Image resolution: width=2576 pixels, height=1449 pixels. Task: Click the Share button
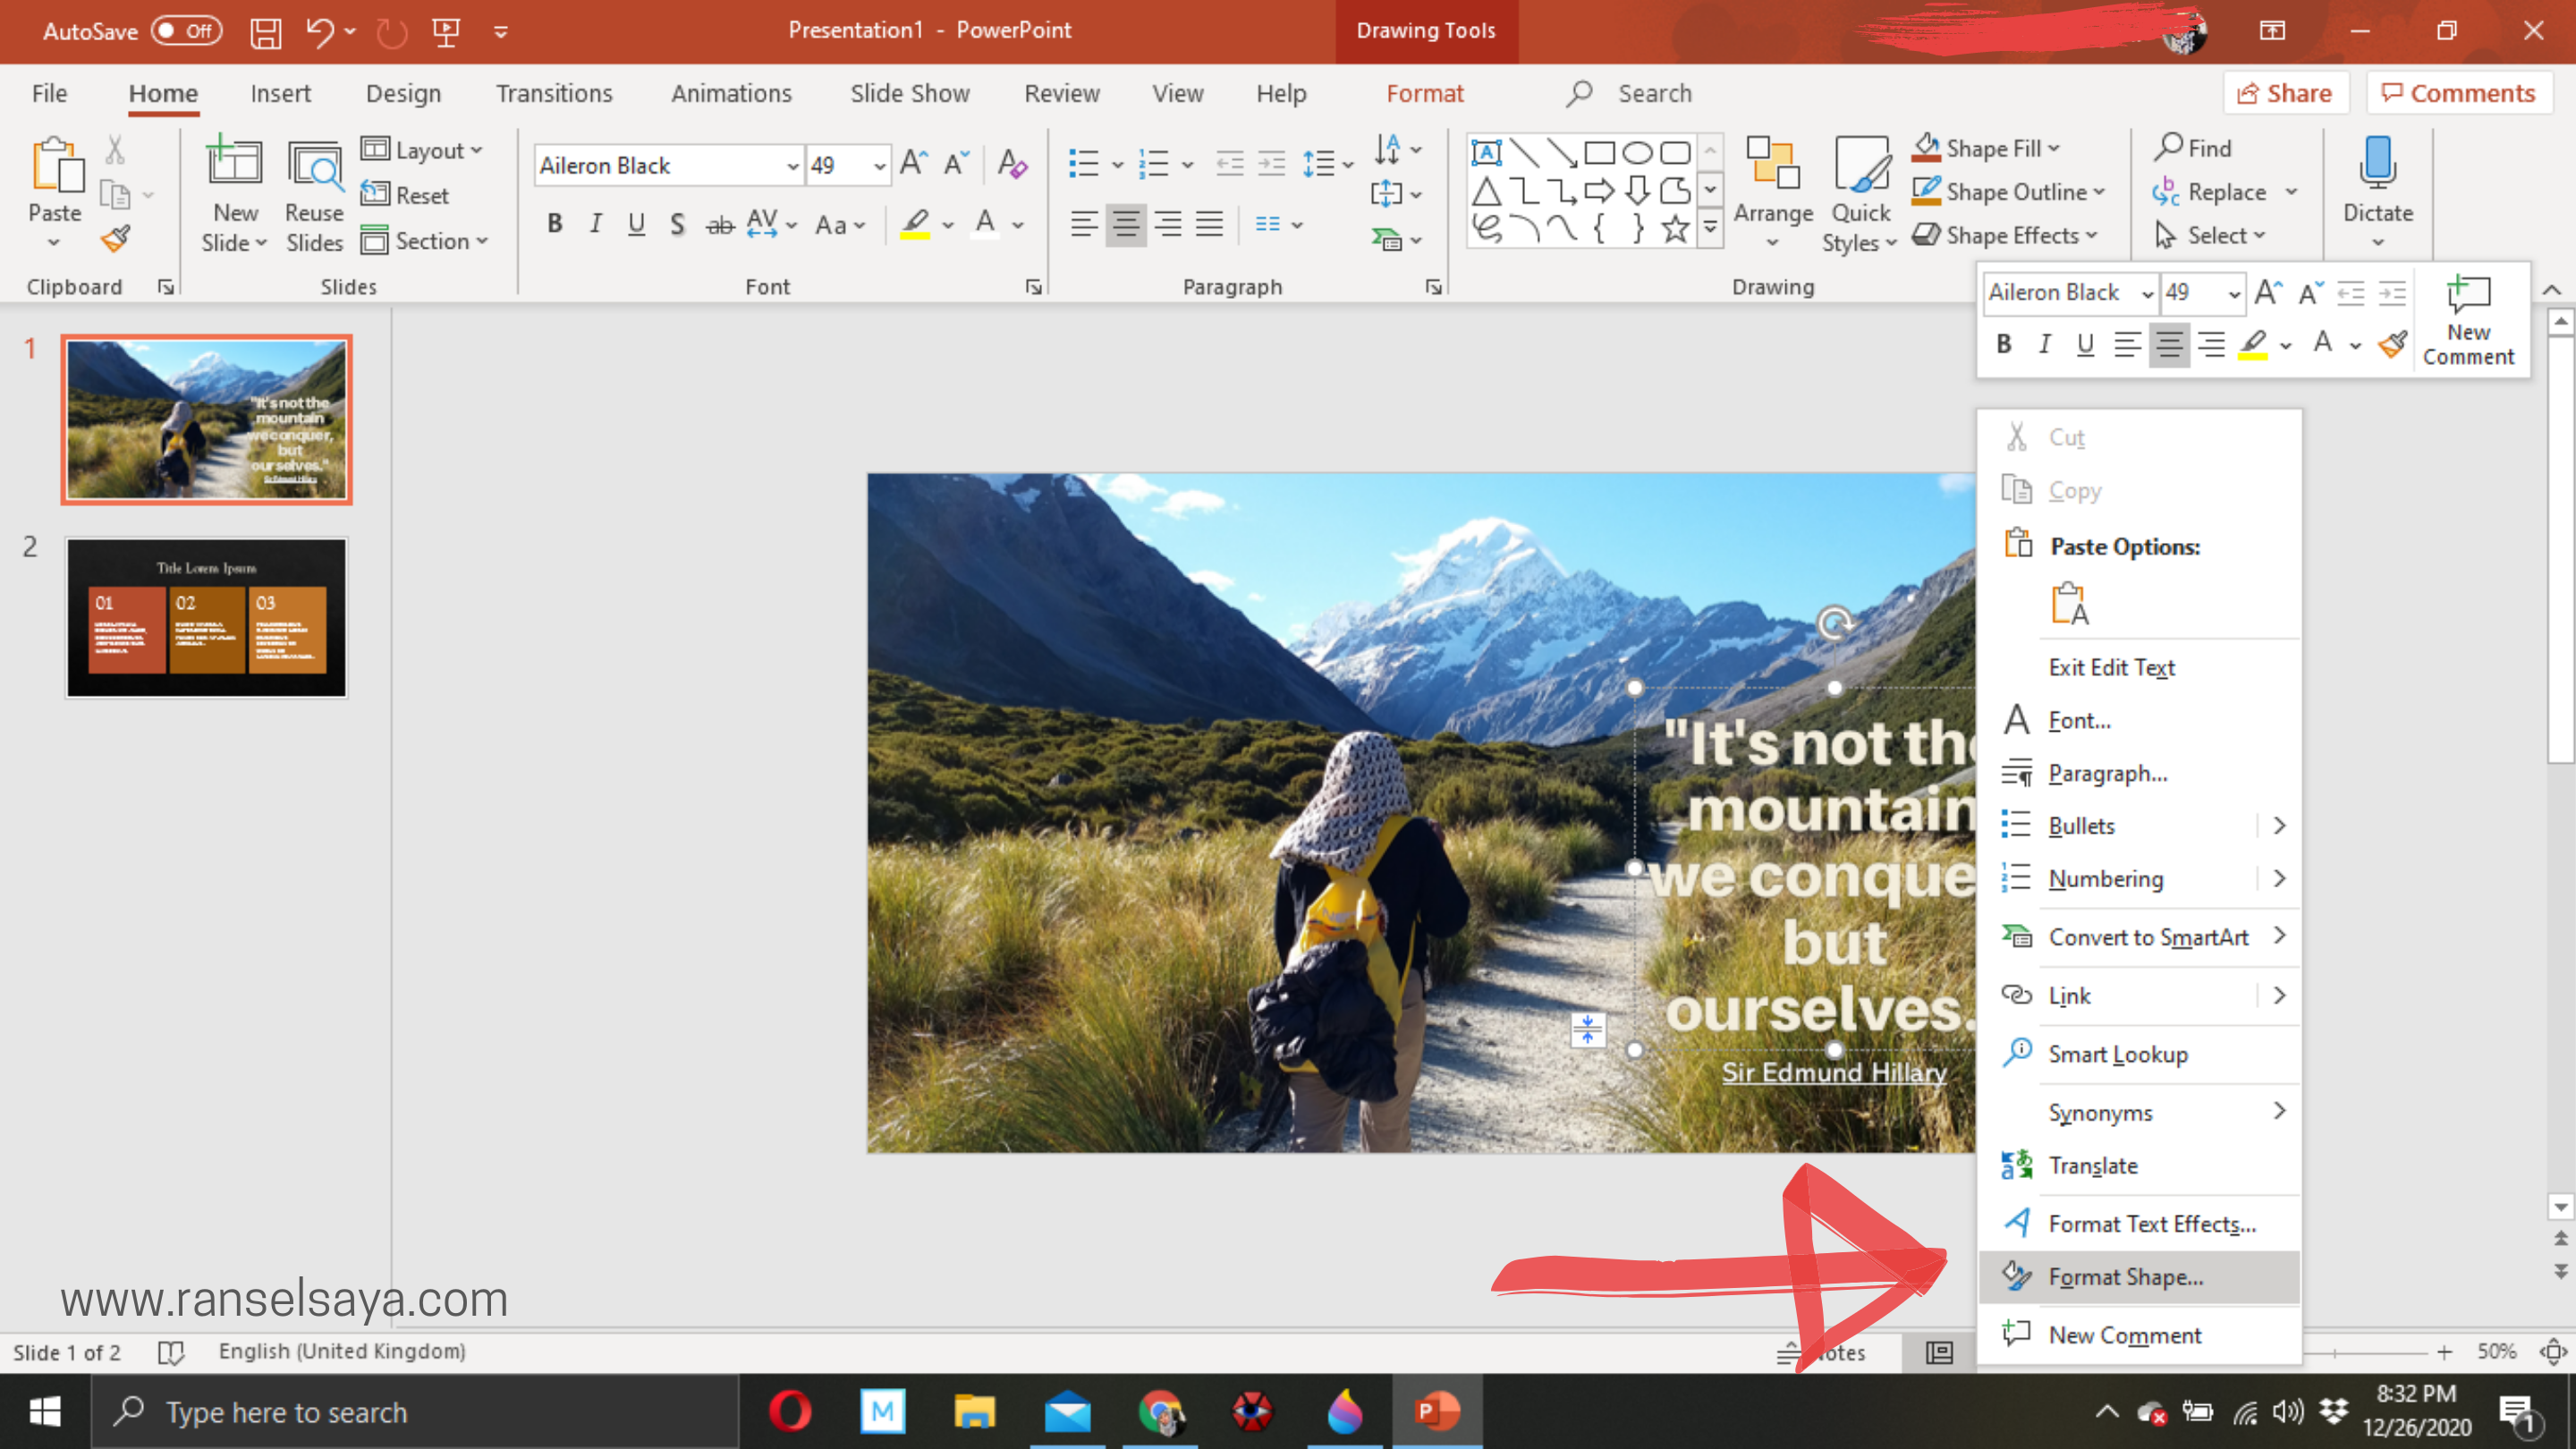pyautogui.click(x=2285, y=93)
